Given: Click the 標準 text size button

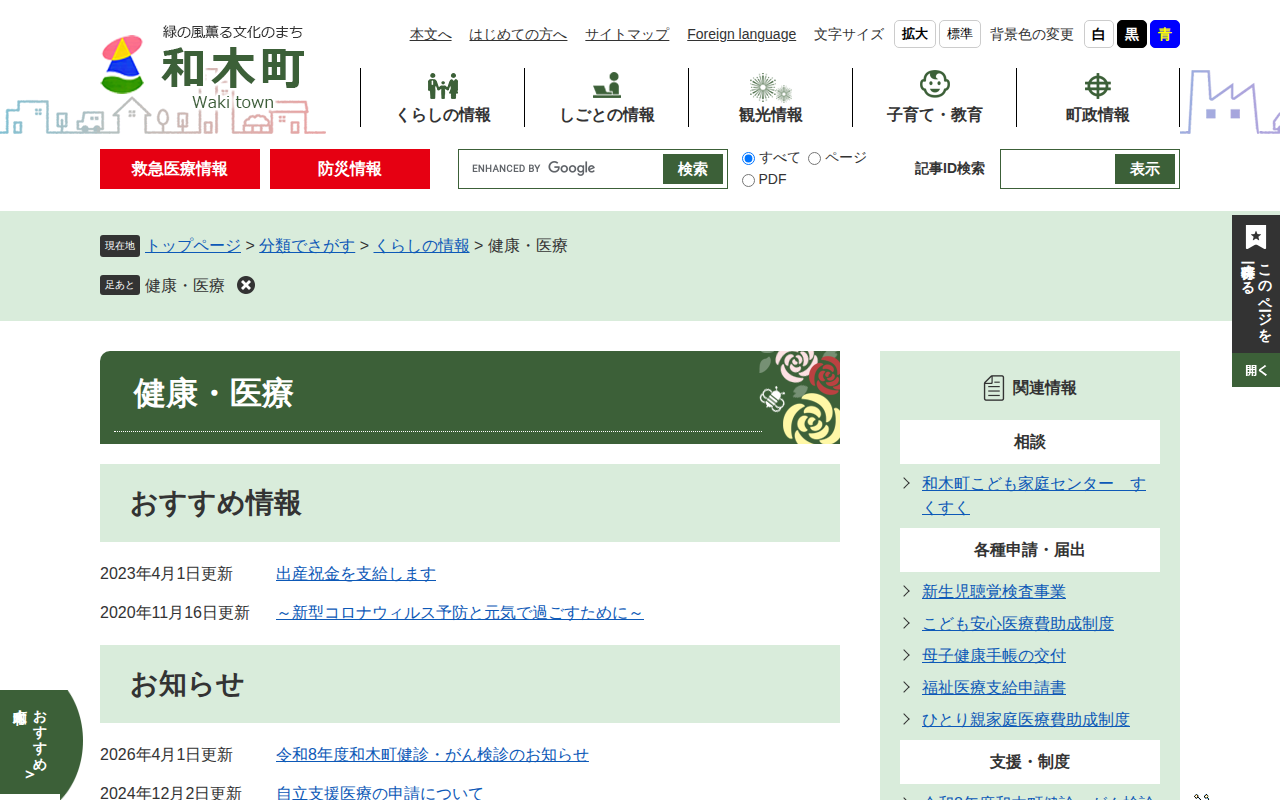Looking at the screenshot, I should click(x=960, y=34).
